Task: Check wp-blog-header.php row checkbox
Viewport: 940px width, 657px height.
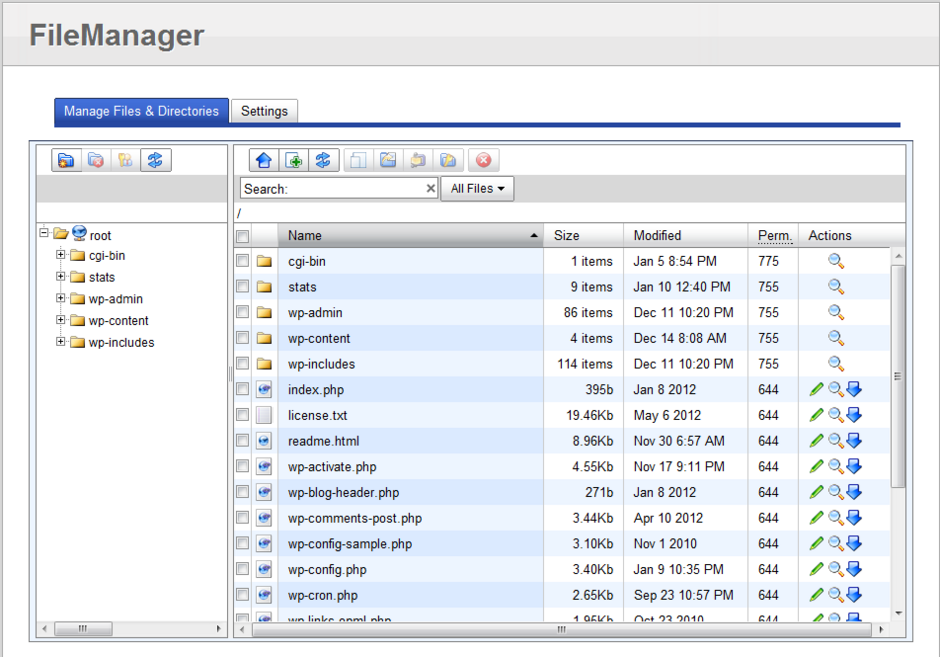Action: pyautogui.click(x=242, y=492)
